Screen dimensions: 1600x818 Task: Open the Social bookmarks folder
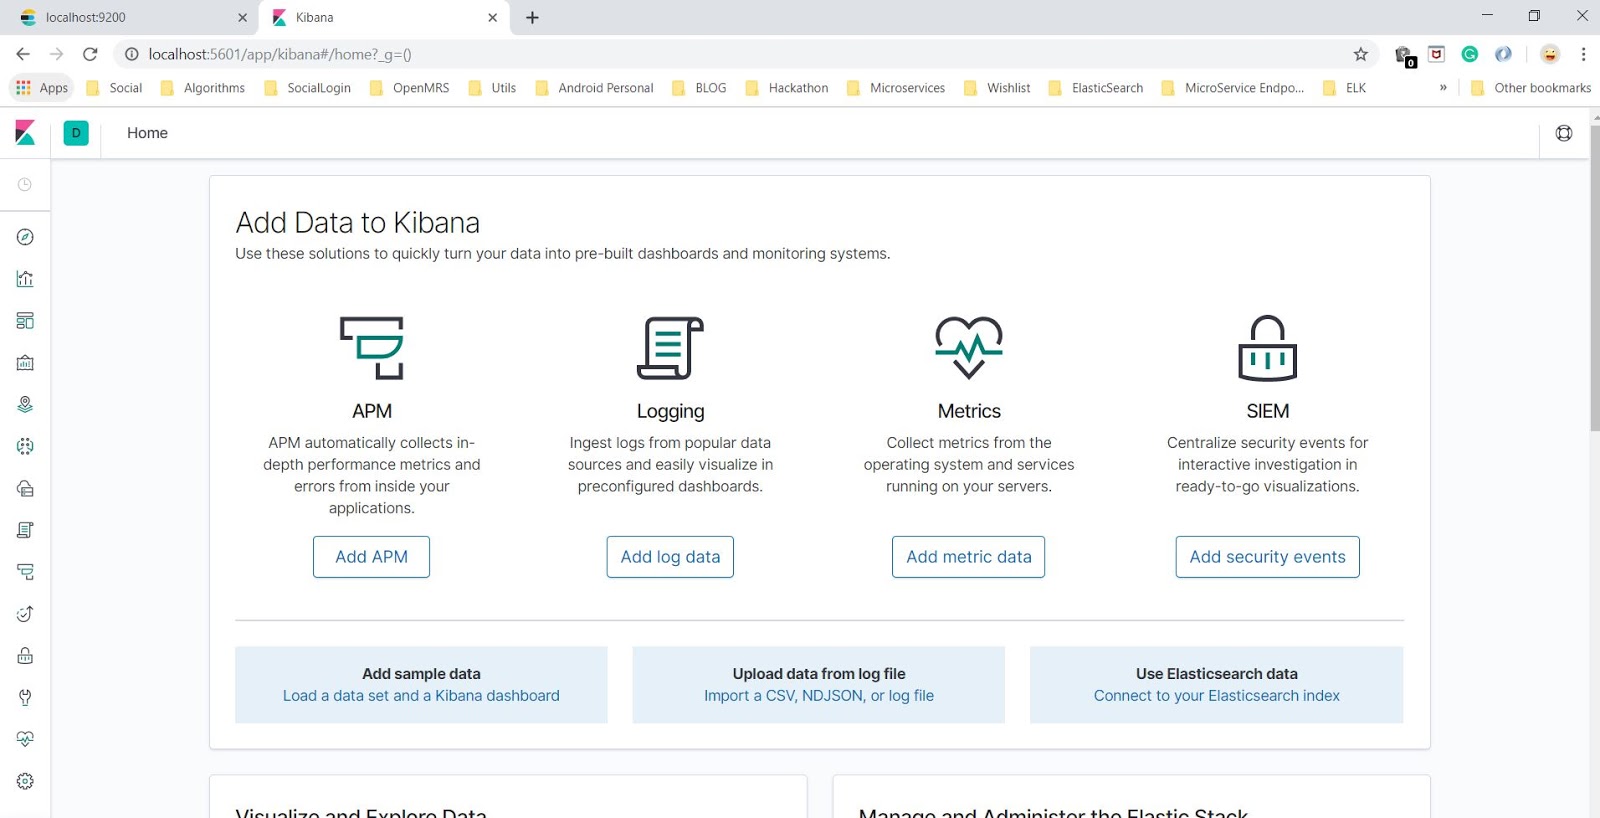(x=115, y=88)
